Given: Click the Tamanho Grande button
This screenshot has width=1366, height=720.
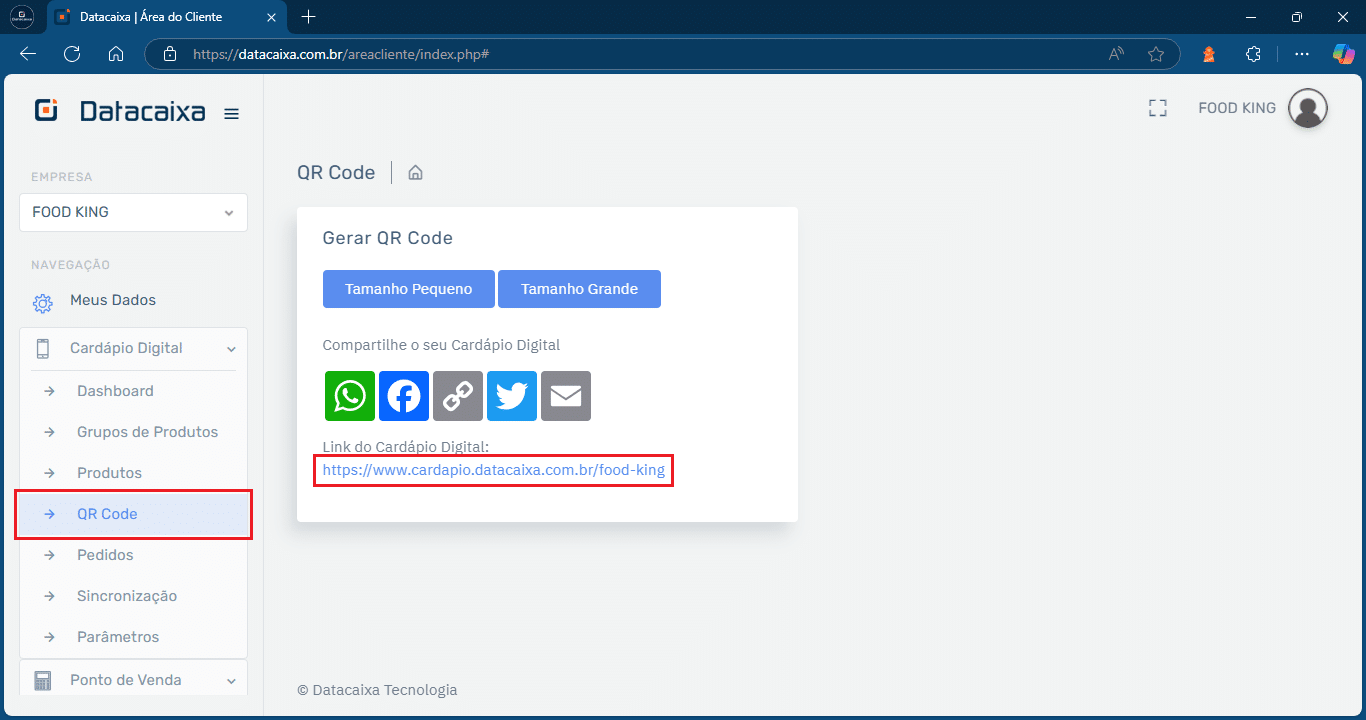Looking at the screenshot, I should 579,289.
